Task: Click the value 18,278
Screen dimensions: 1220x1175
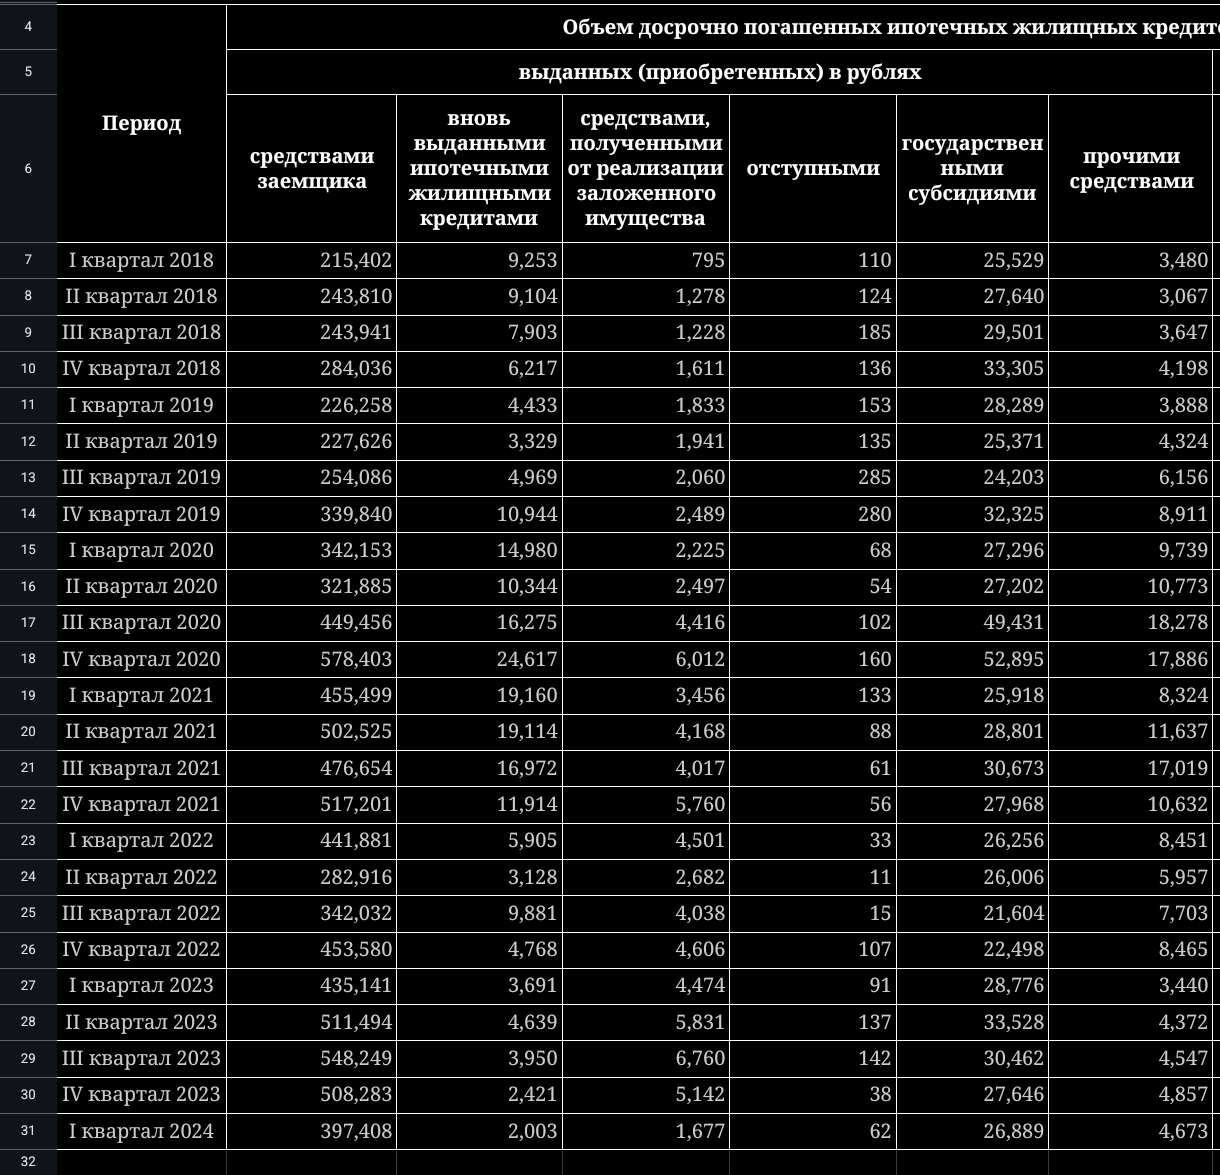Action: tap(1131, 622)
